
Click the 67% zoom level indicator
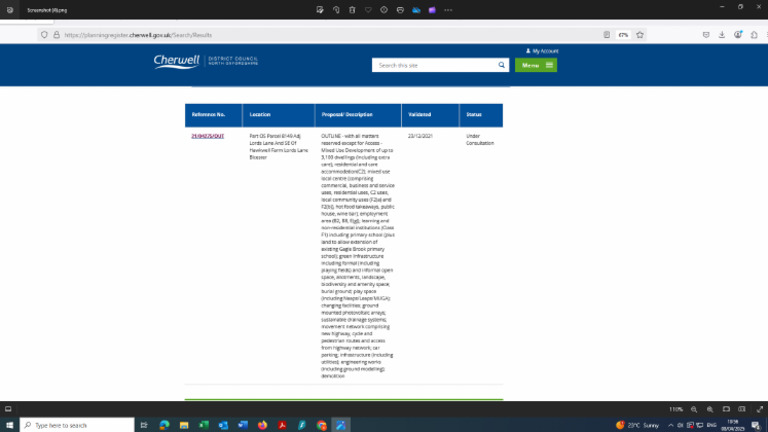(x=623, y=35)
